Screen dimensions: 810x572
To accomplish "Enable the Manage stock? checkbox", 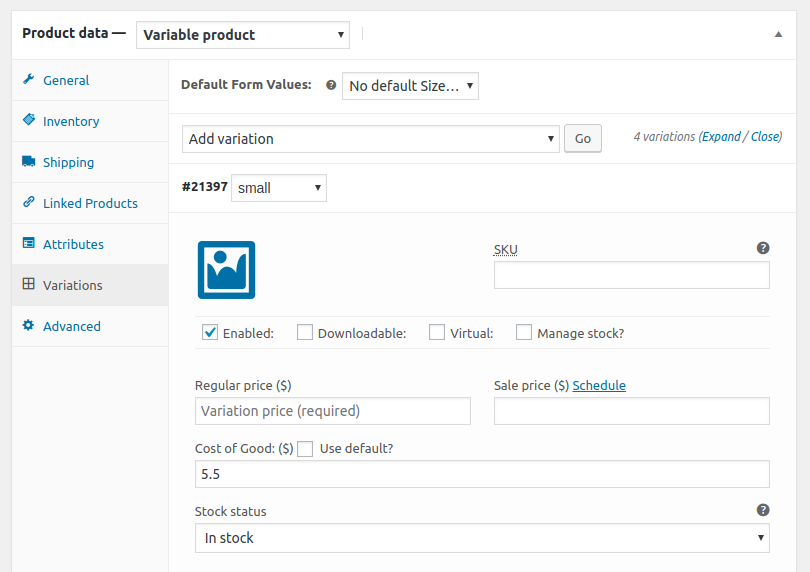I will 524,332.
